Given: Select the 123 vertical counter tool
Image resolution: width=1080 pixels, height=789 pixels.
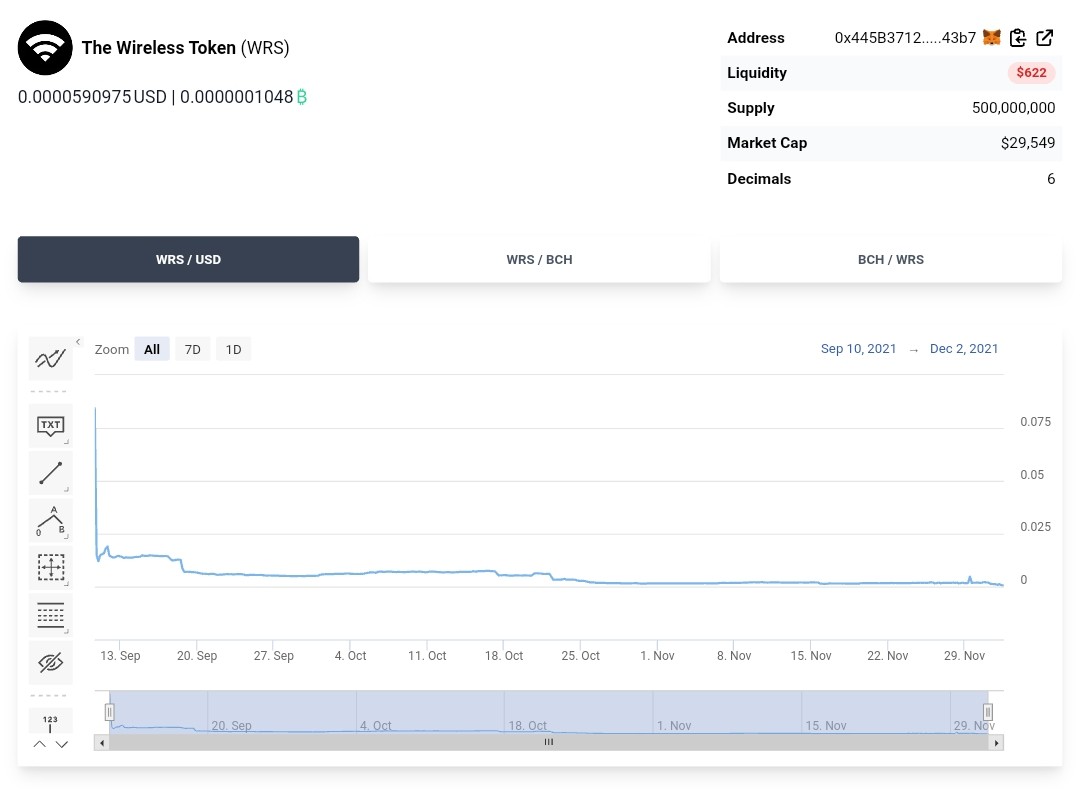Looking at the screenshot, I should (50, 722).
